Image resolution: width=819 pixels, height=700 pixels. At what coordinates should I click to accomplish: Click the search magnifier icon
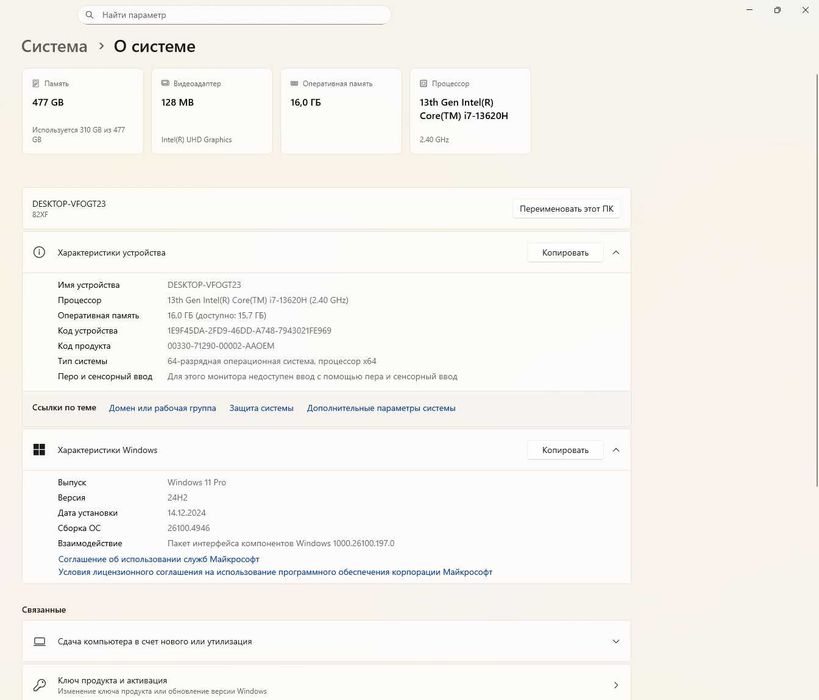89,15
